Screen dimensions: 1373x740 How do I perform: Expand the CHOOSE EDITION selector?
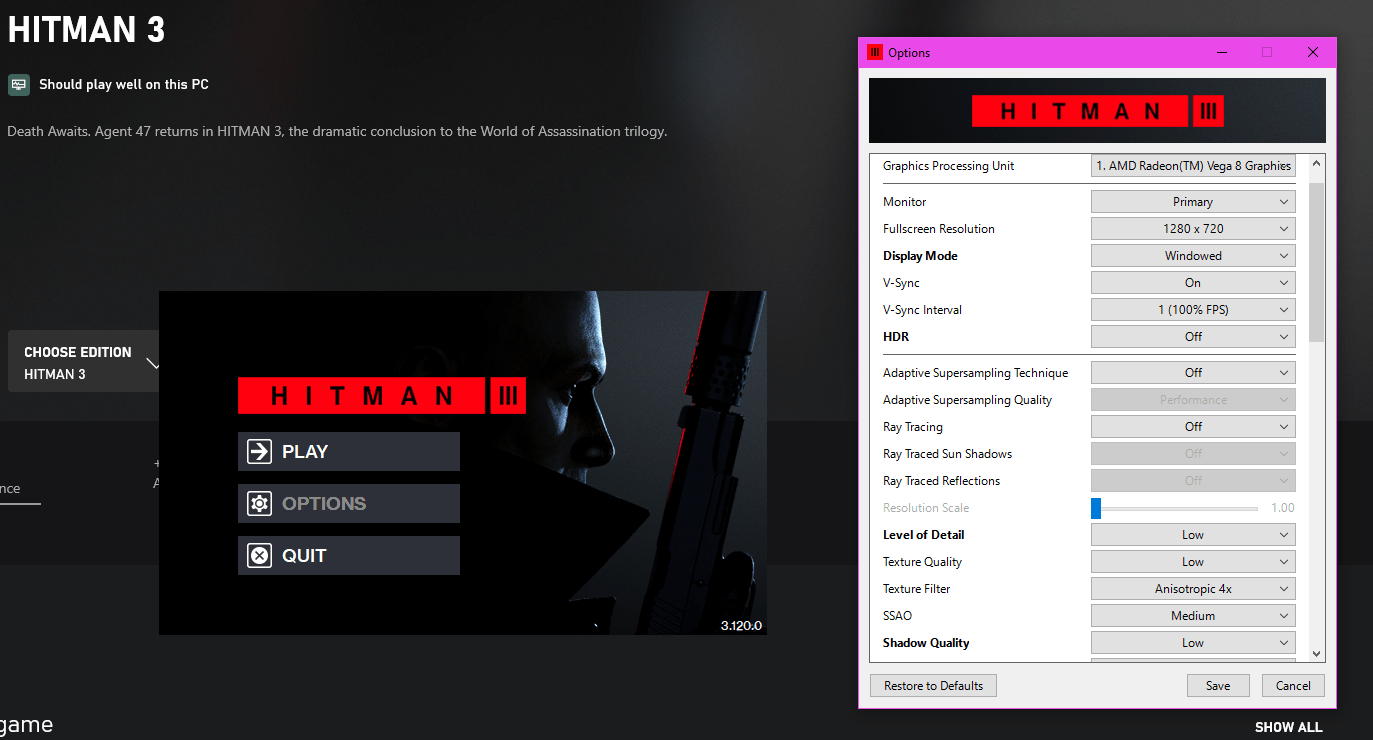84,362
